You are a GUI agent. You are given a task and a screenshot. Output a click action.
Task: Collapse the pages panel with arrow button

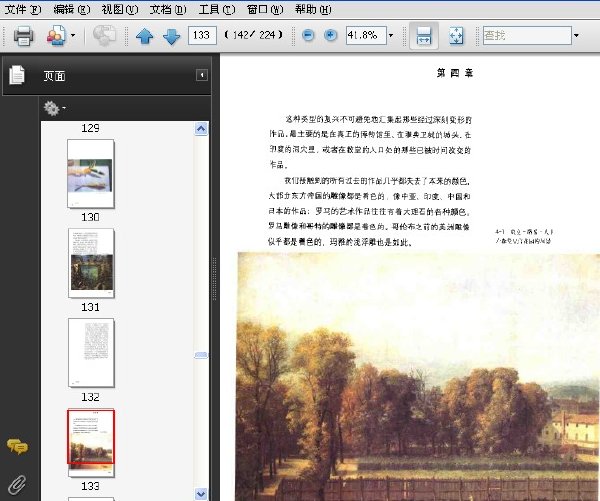click(202, 75)
